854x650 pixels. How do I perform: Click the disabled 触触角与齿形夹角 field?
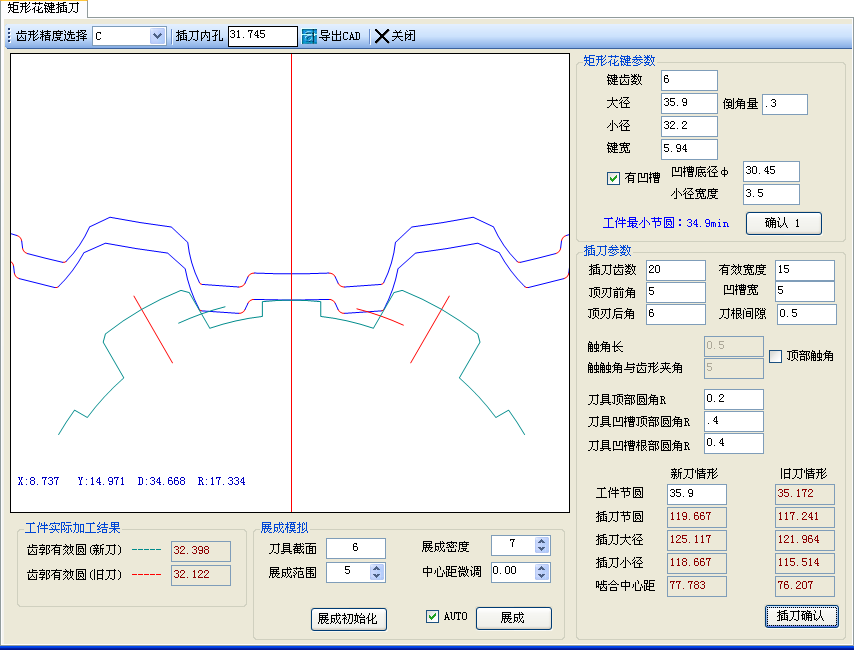734,368
